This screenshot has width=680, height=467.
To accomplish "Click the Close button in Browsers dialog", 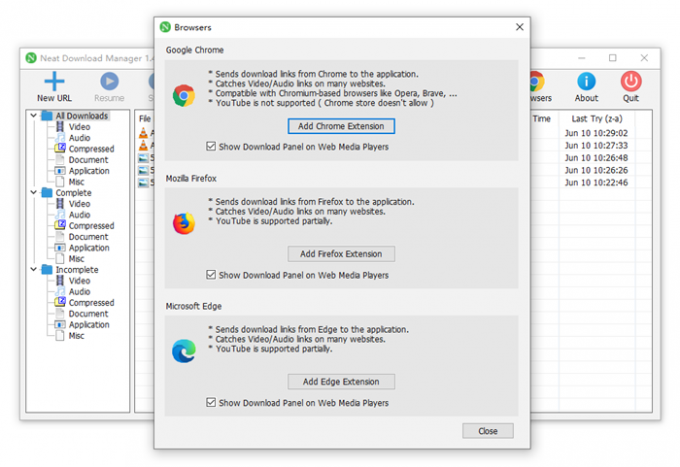I will tap(488, 431).
